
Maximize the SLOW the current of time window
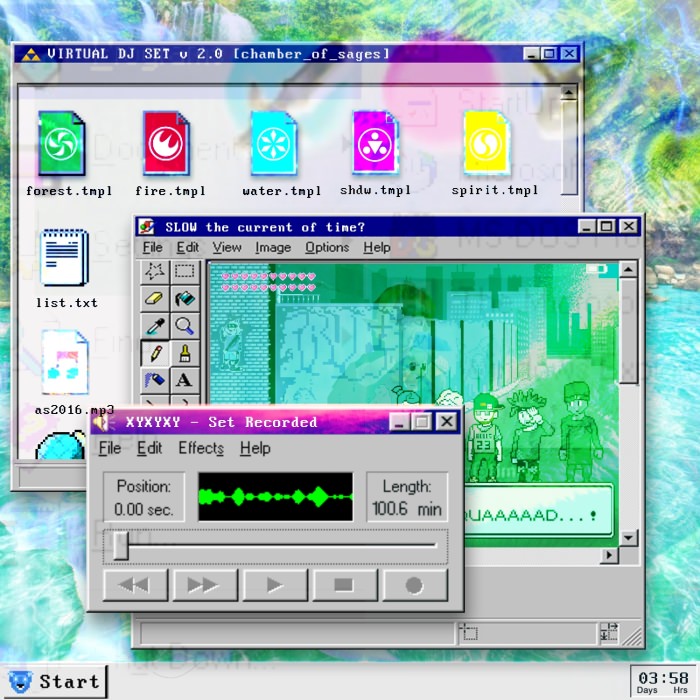606,226
